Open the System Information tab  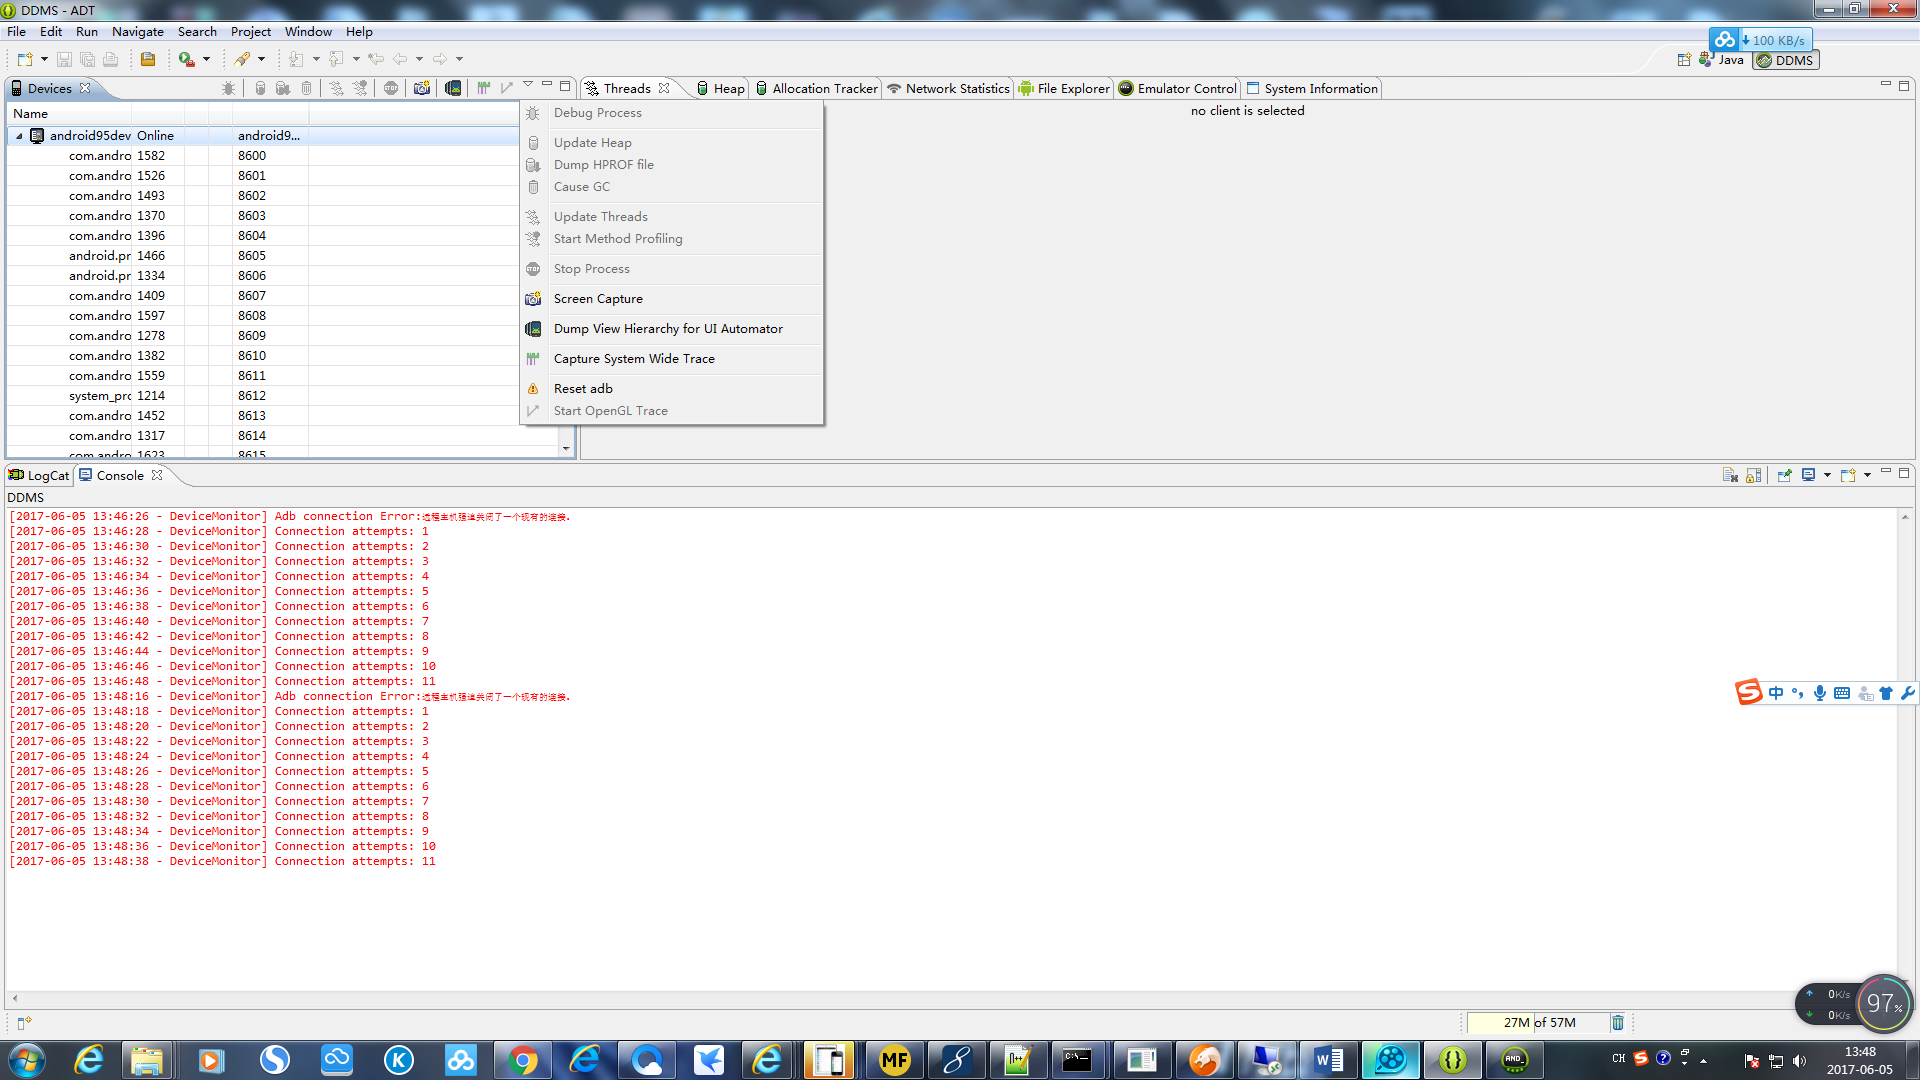1312,89
